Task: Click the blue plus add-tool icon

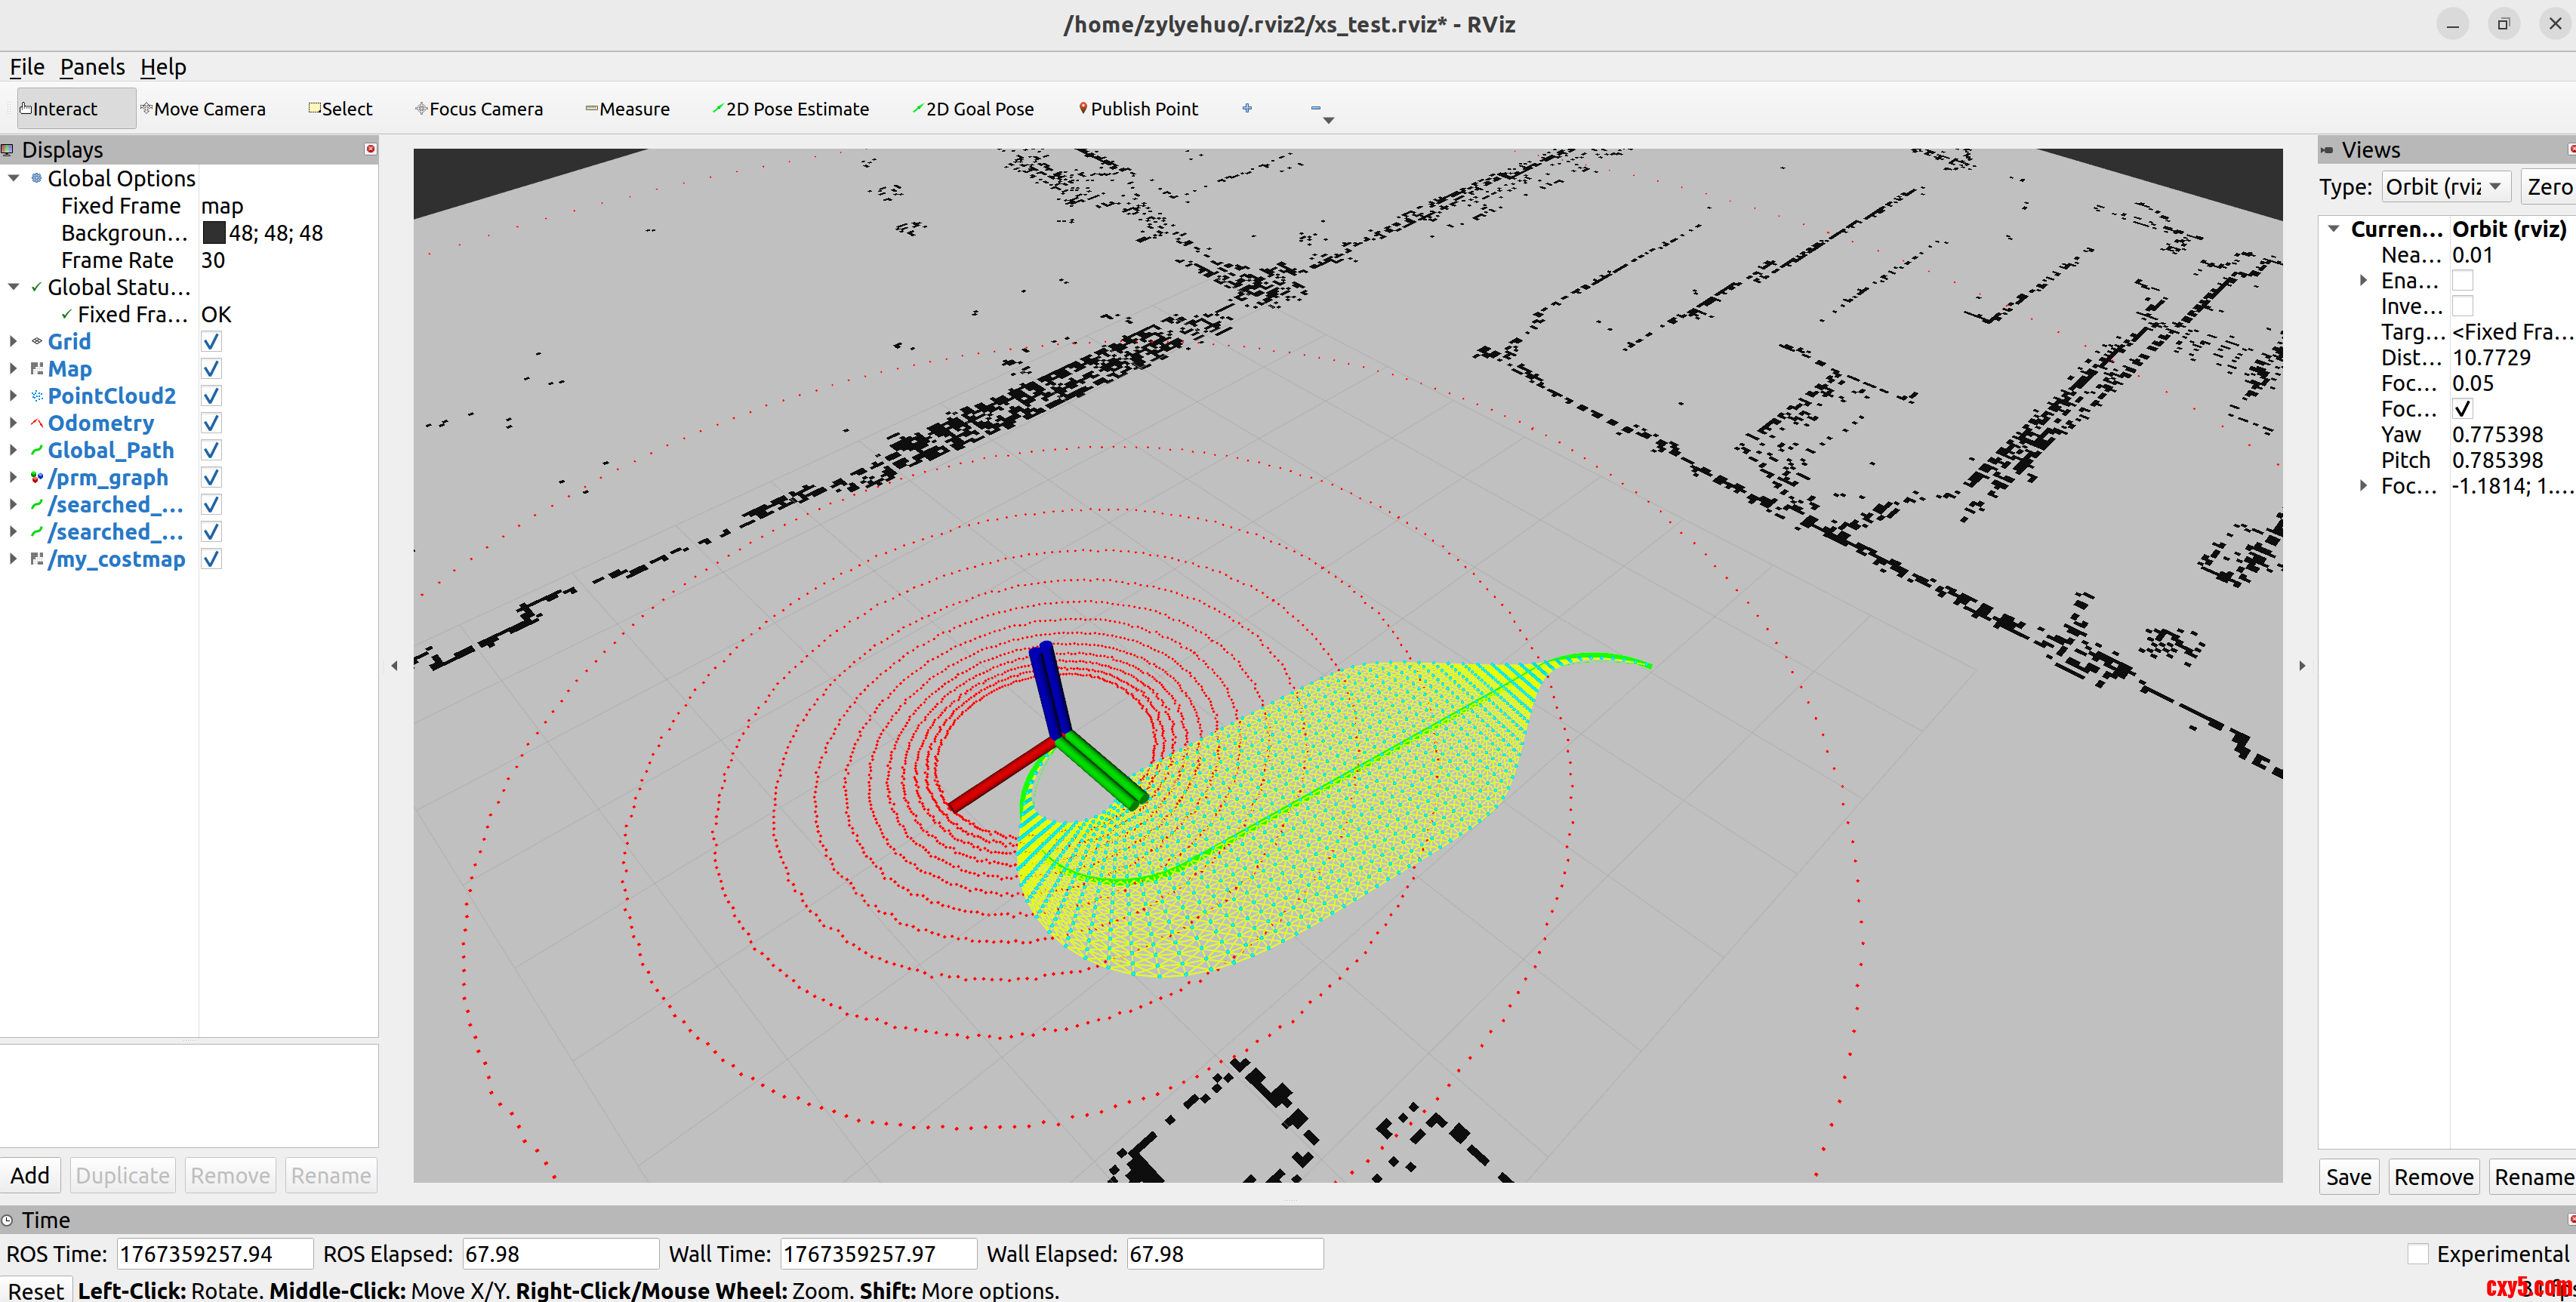Action: [x=1247, y=108]
